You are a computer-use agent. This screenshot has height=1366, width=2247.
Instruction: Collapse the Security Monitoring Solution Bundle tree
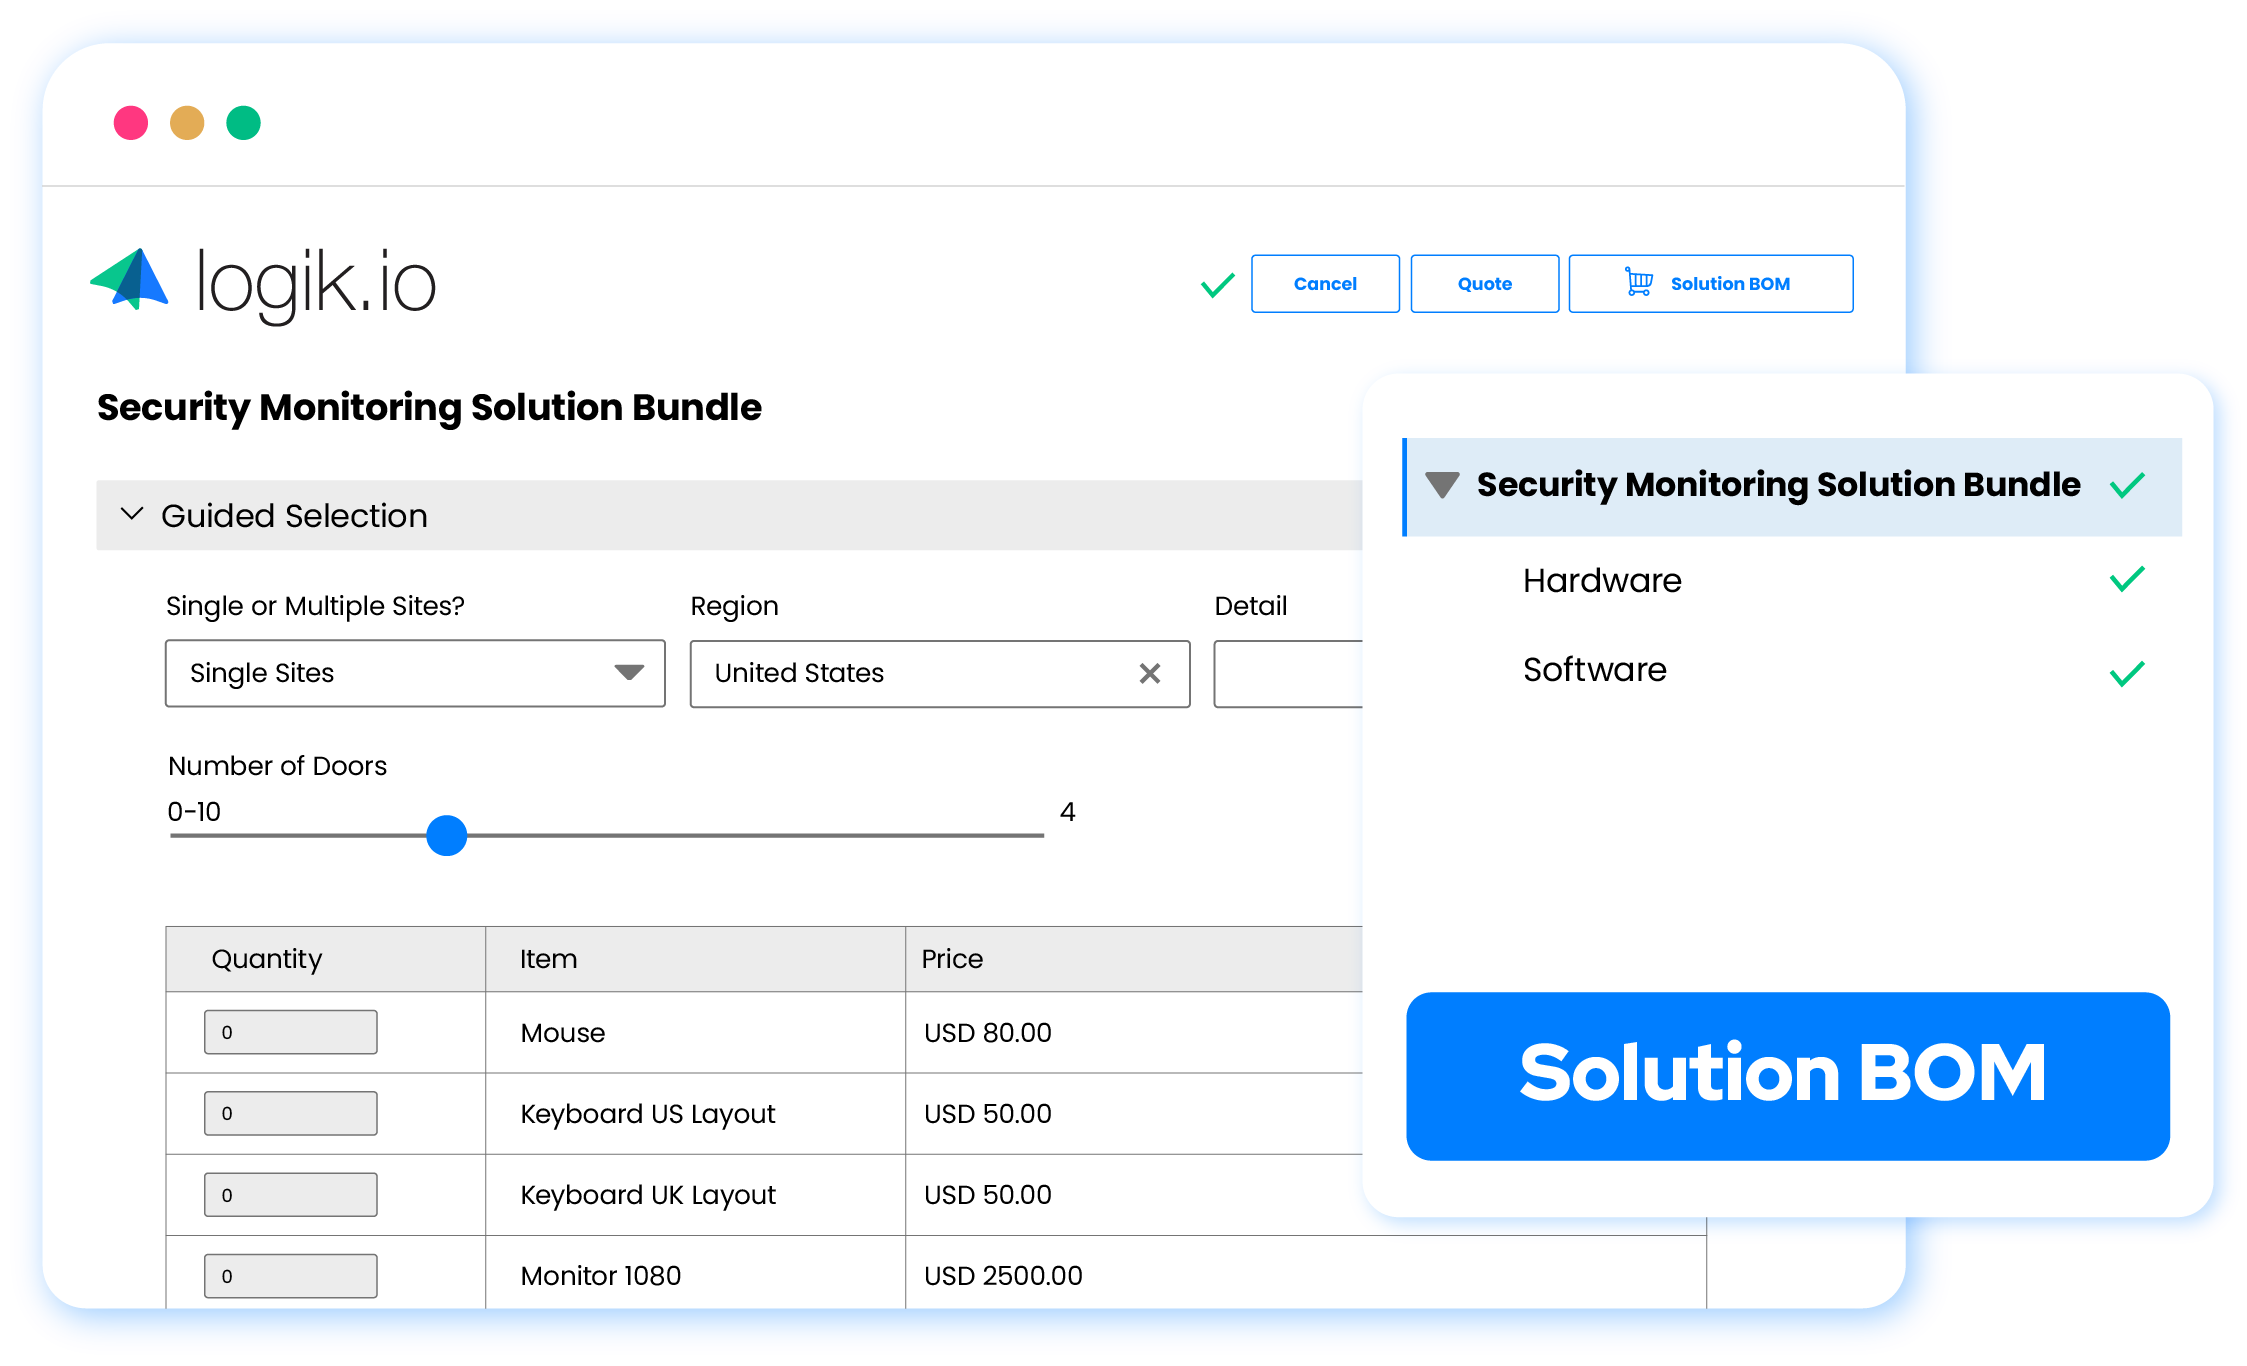(x=1443, y=485)
